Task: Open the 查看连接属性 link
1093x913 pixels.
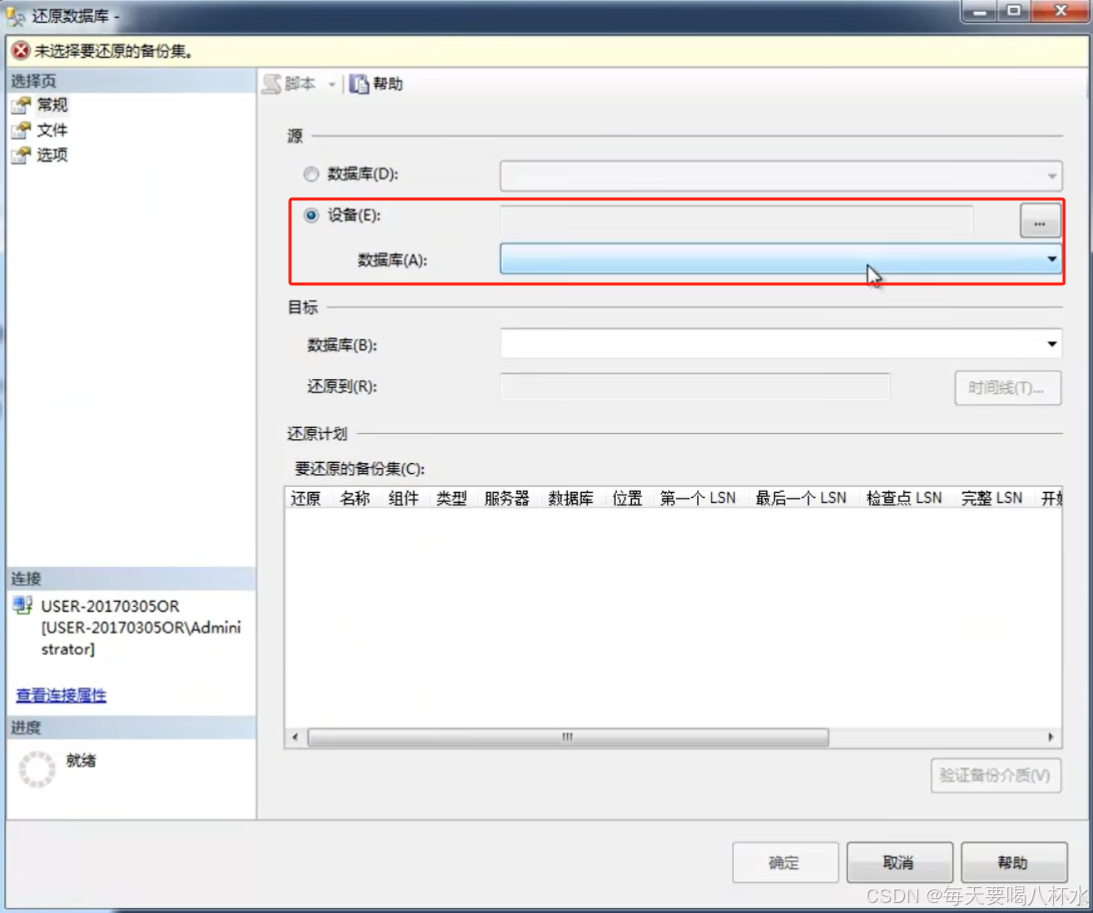Action: coord(61,695)
